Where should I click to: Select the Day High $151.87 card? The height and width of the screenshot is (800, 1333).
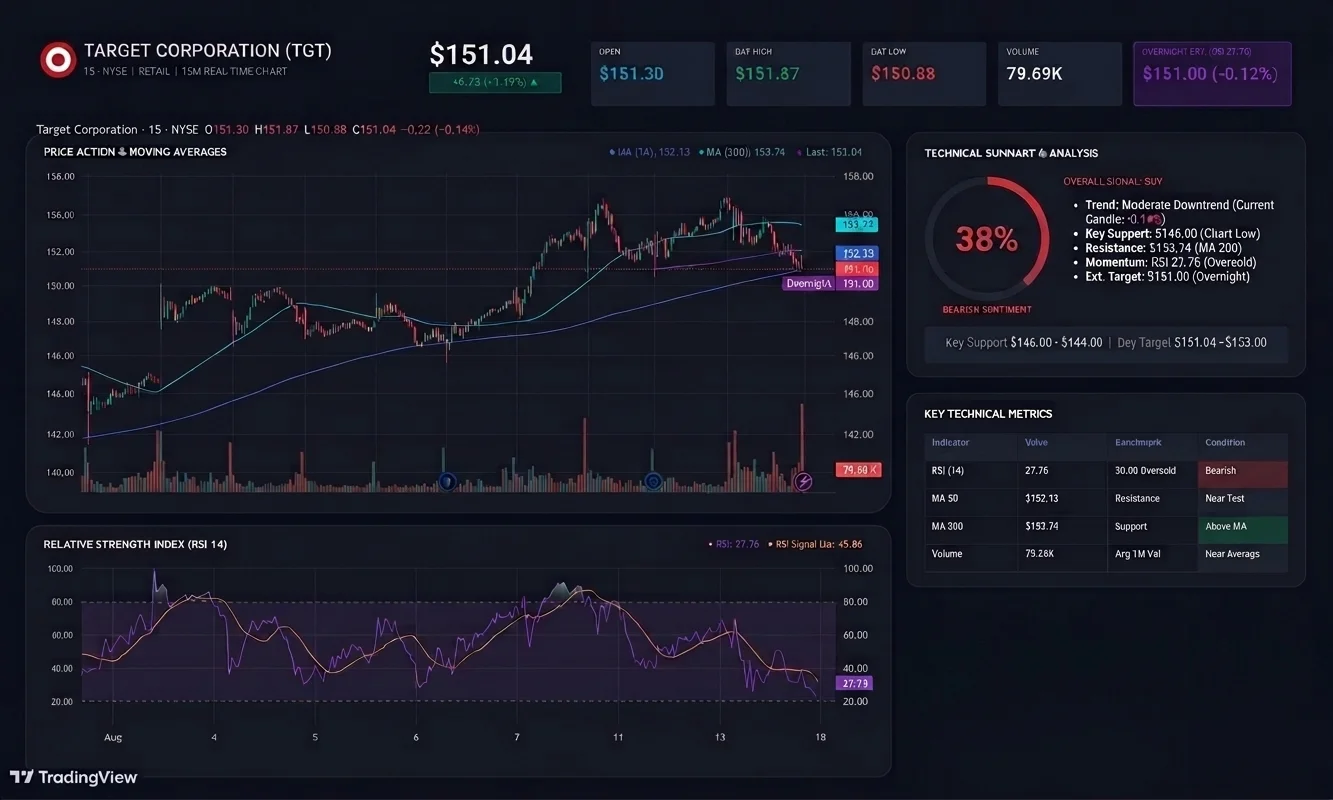788,73
